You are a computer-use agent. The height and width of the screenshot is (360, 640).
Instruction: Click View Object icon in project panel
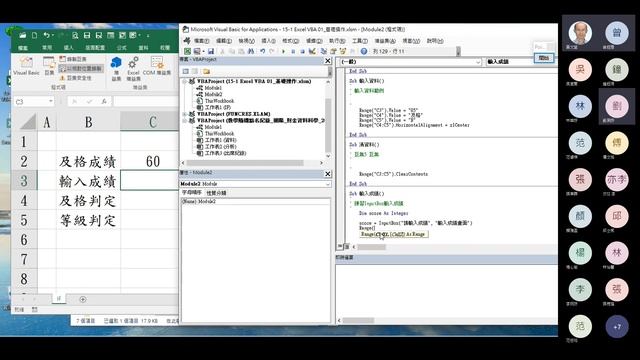pos(195,71)
